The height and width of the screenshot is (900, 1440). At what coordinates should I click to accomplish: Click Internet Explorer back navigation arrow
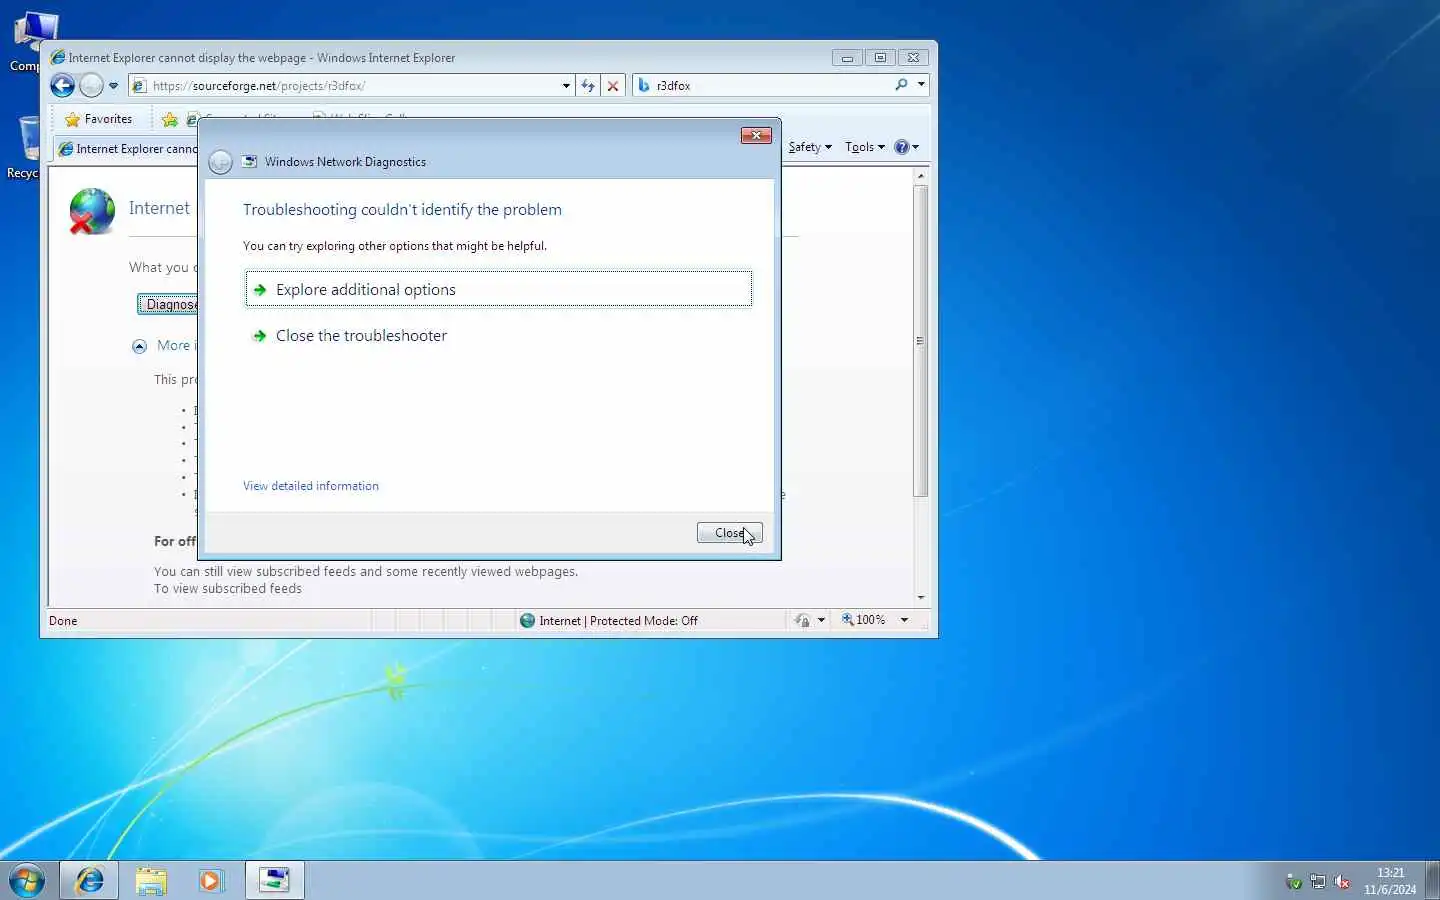[62, 86]
